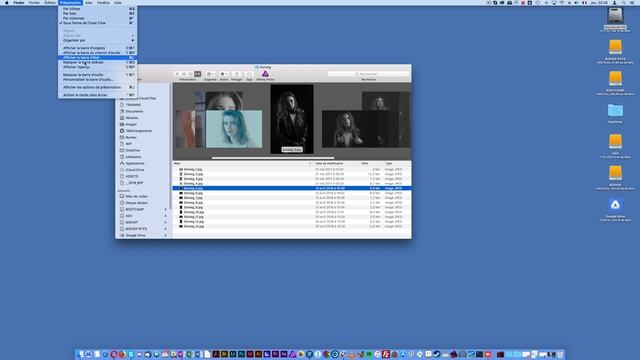Open "Afficher les options de présentation"
640x360 pixels.
pyautogui.click(x=97, y=87)
